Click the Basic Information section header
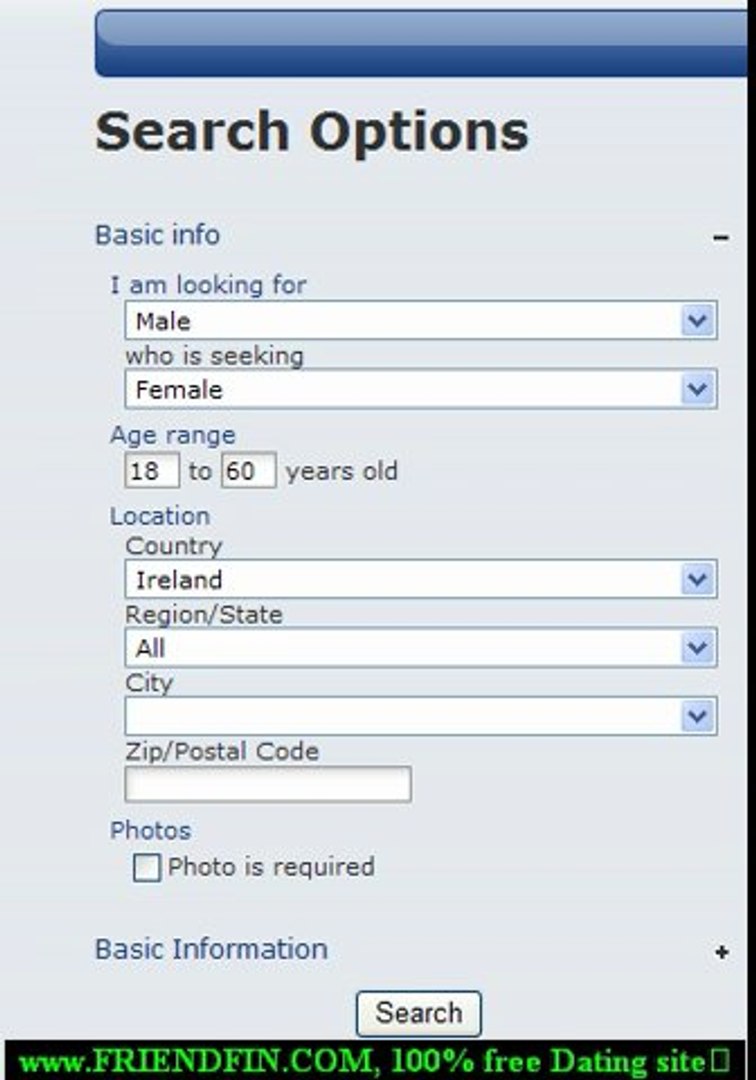The width and height of the screenshot is (756, 1080). [x=211, y=949]
